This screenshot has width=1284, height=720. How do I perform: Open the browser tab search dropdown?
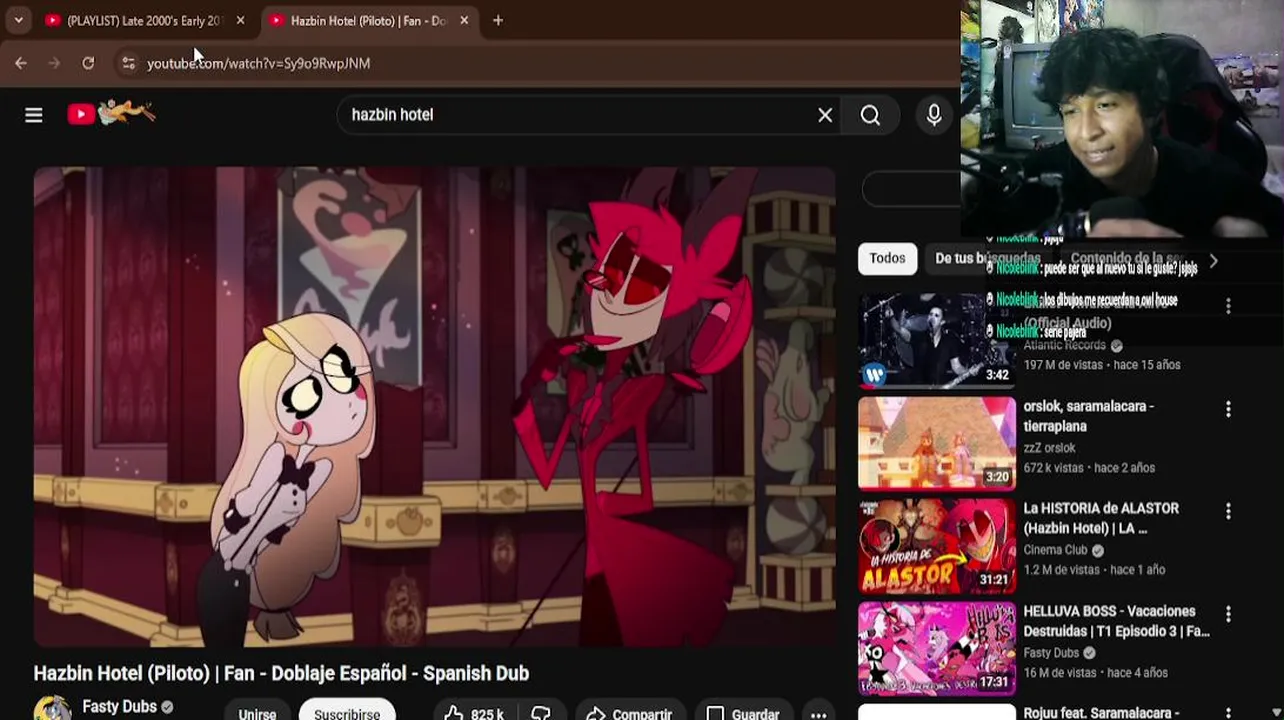pyautogui.click(x=18, y=20)
